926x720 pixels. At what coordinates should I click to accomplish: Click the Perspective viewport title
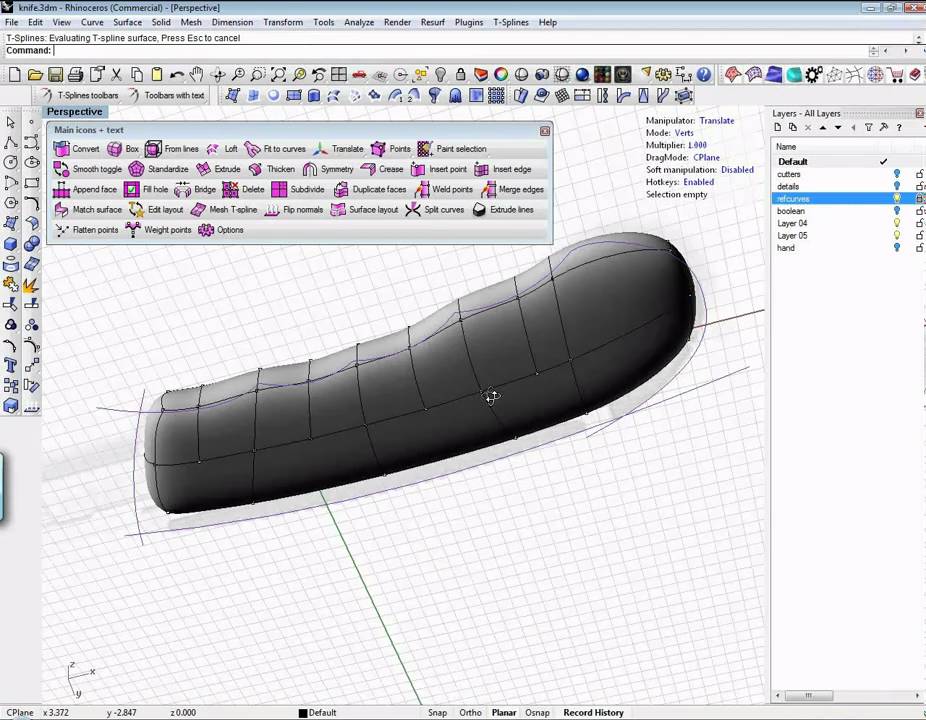point(74,112)
